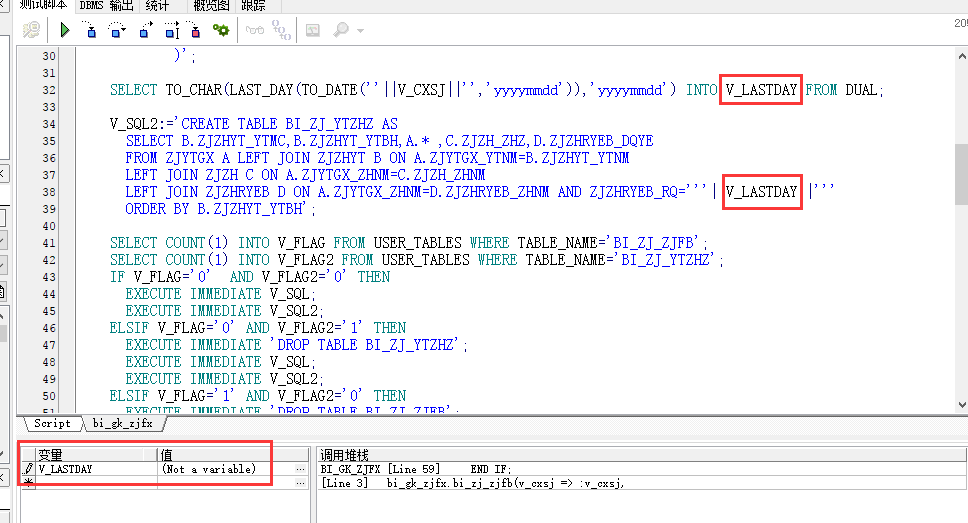Click the (Not a variable) value cell
968x523 pixels.
coord(226,469)
